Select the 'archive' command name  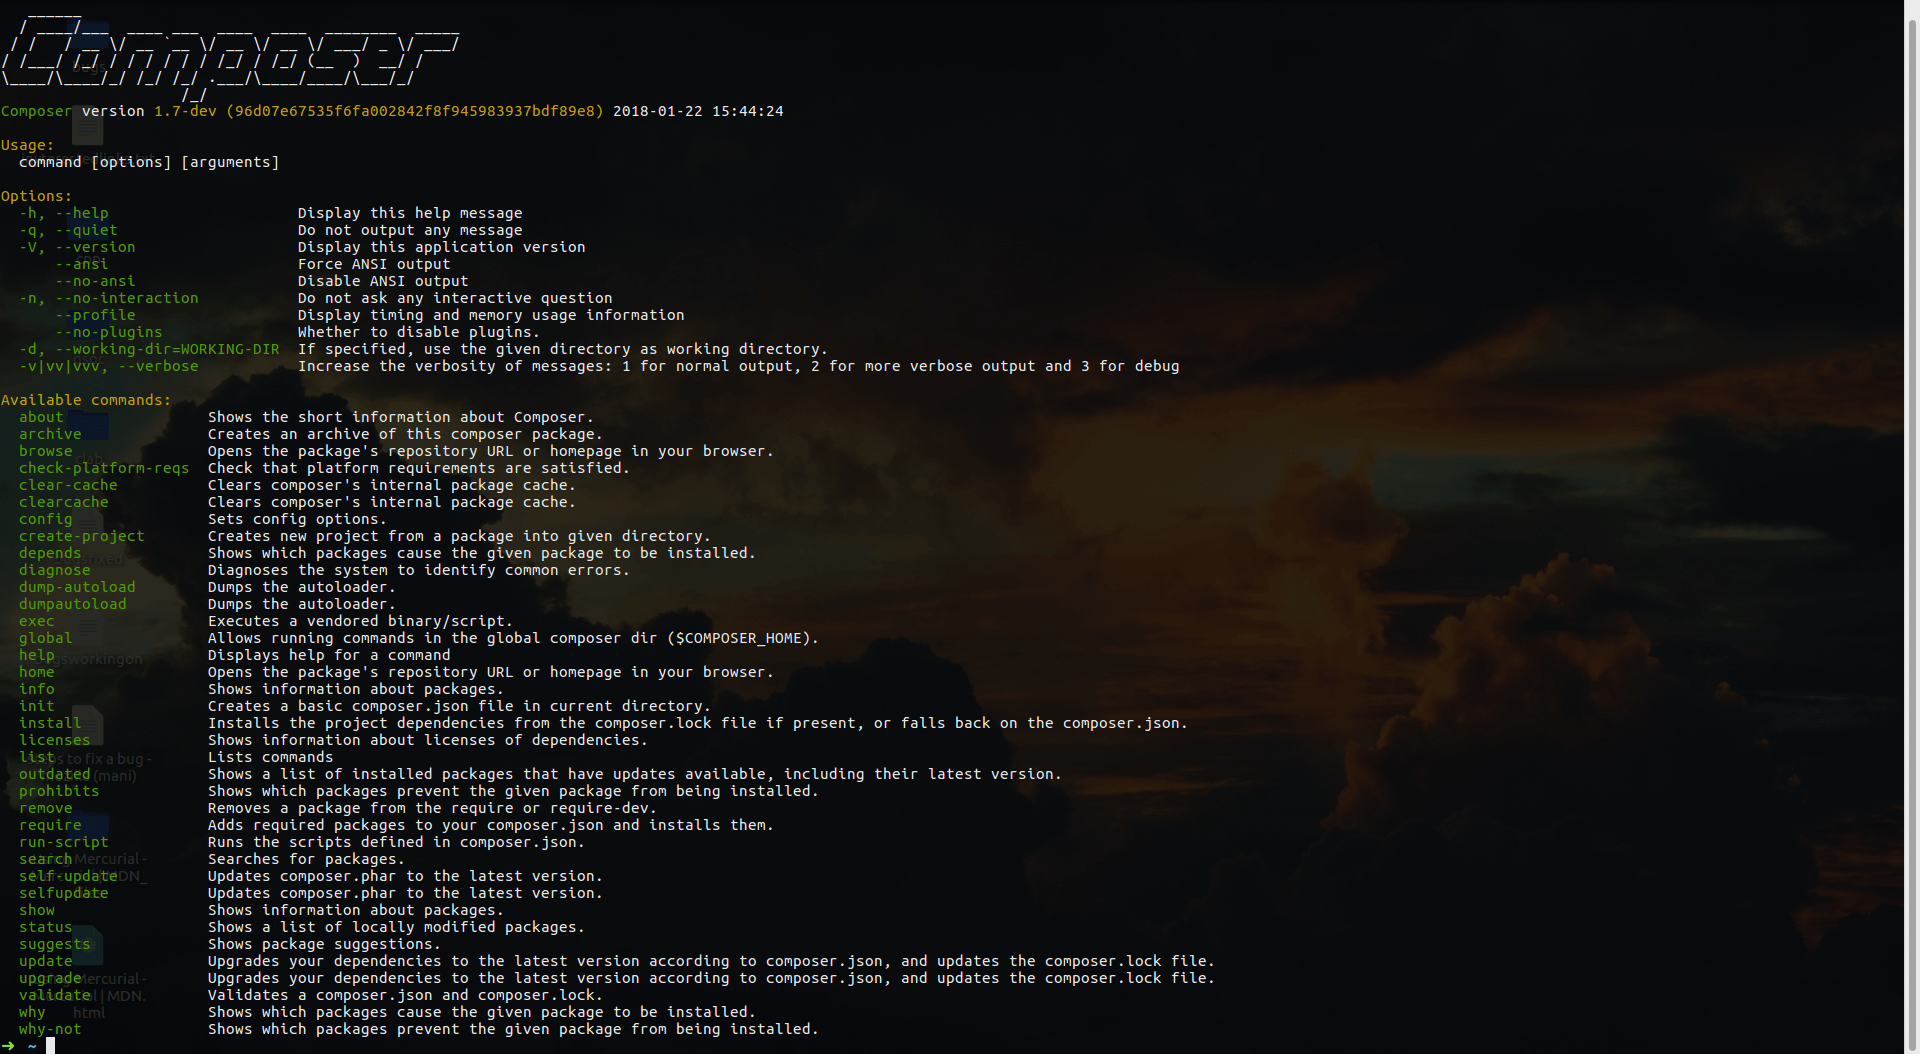point(50,434)
